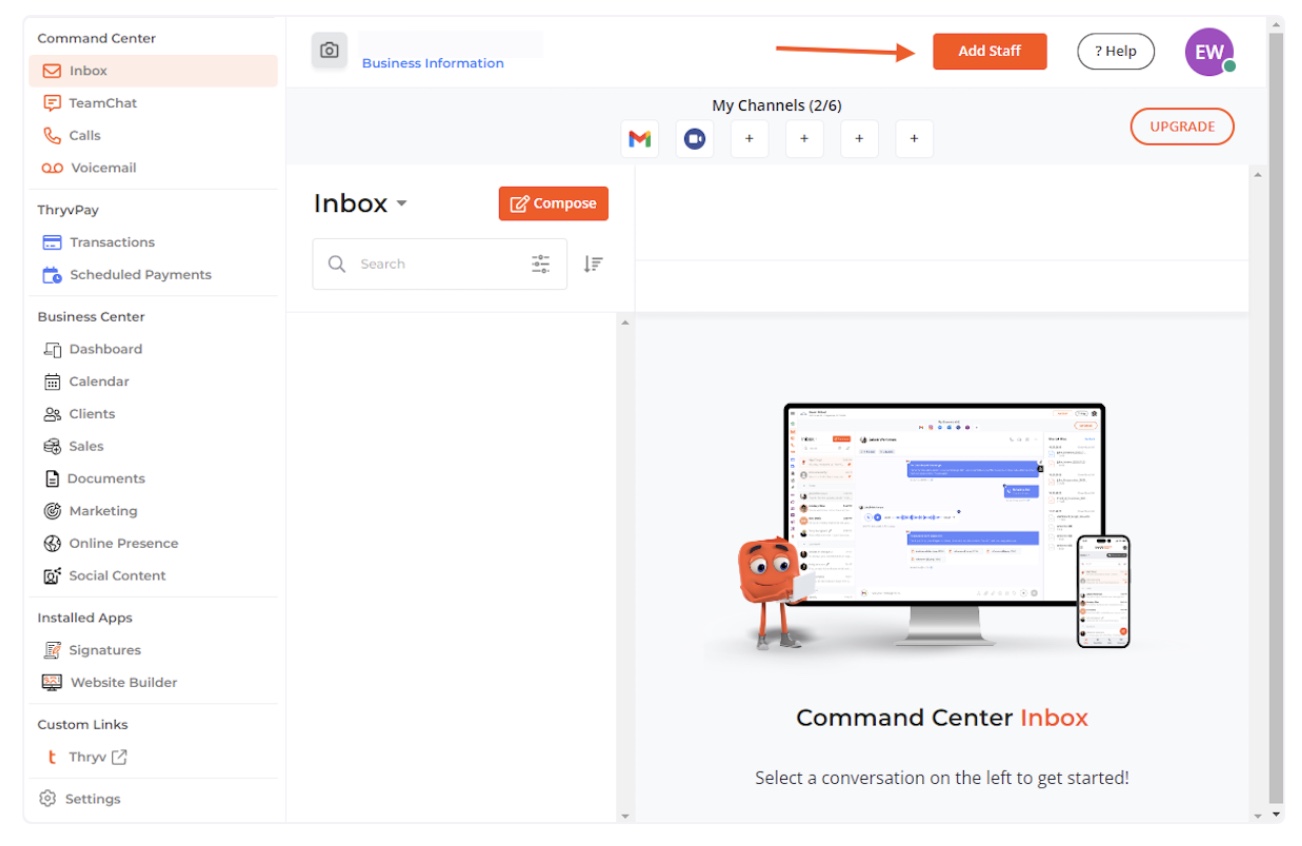
Task: Click the second plus channel button
Action: [804, 139]
